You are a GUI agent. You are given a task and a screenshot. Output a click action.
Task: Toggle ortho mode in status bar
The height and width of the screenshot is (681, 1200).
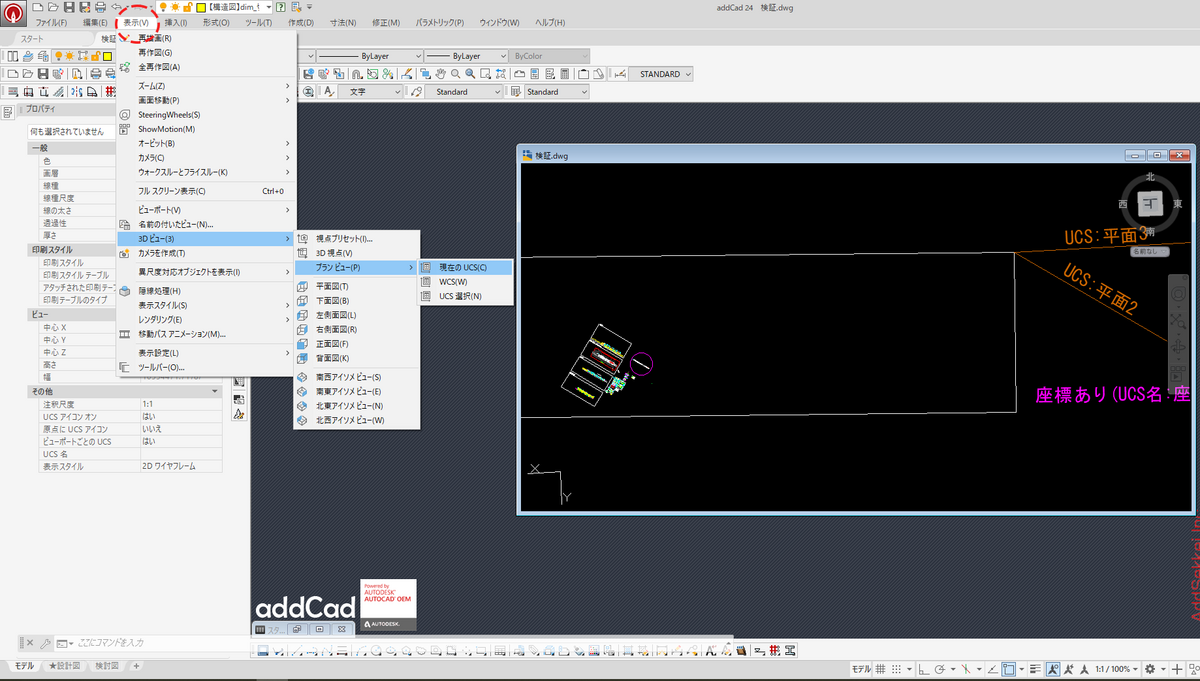[923, 668]
